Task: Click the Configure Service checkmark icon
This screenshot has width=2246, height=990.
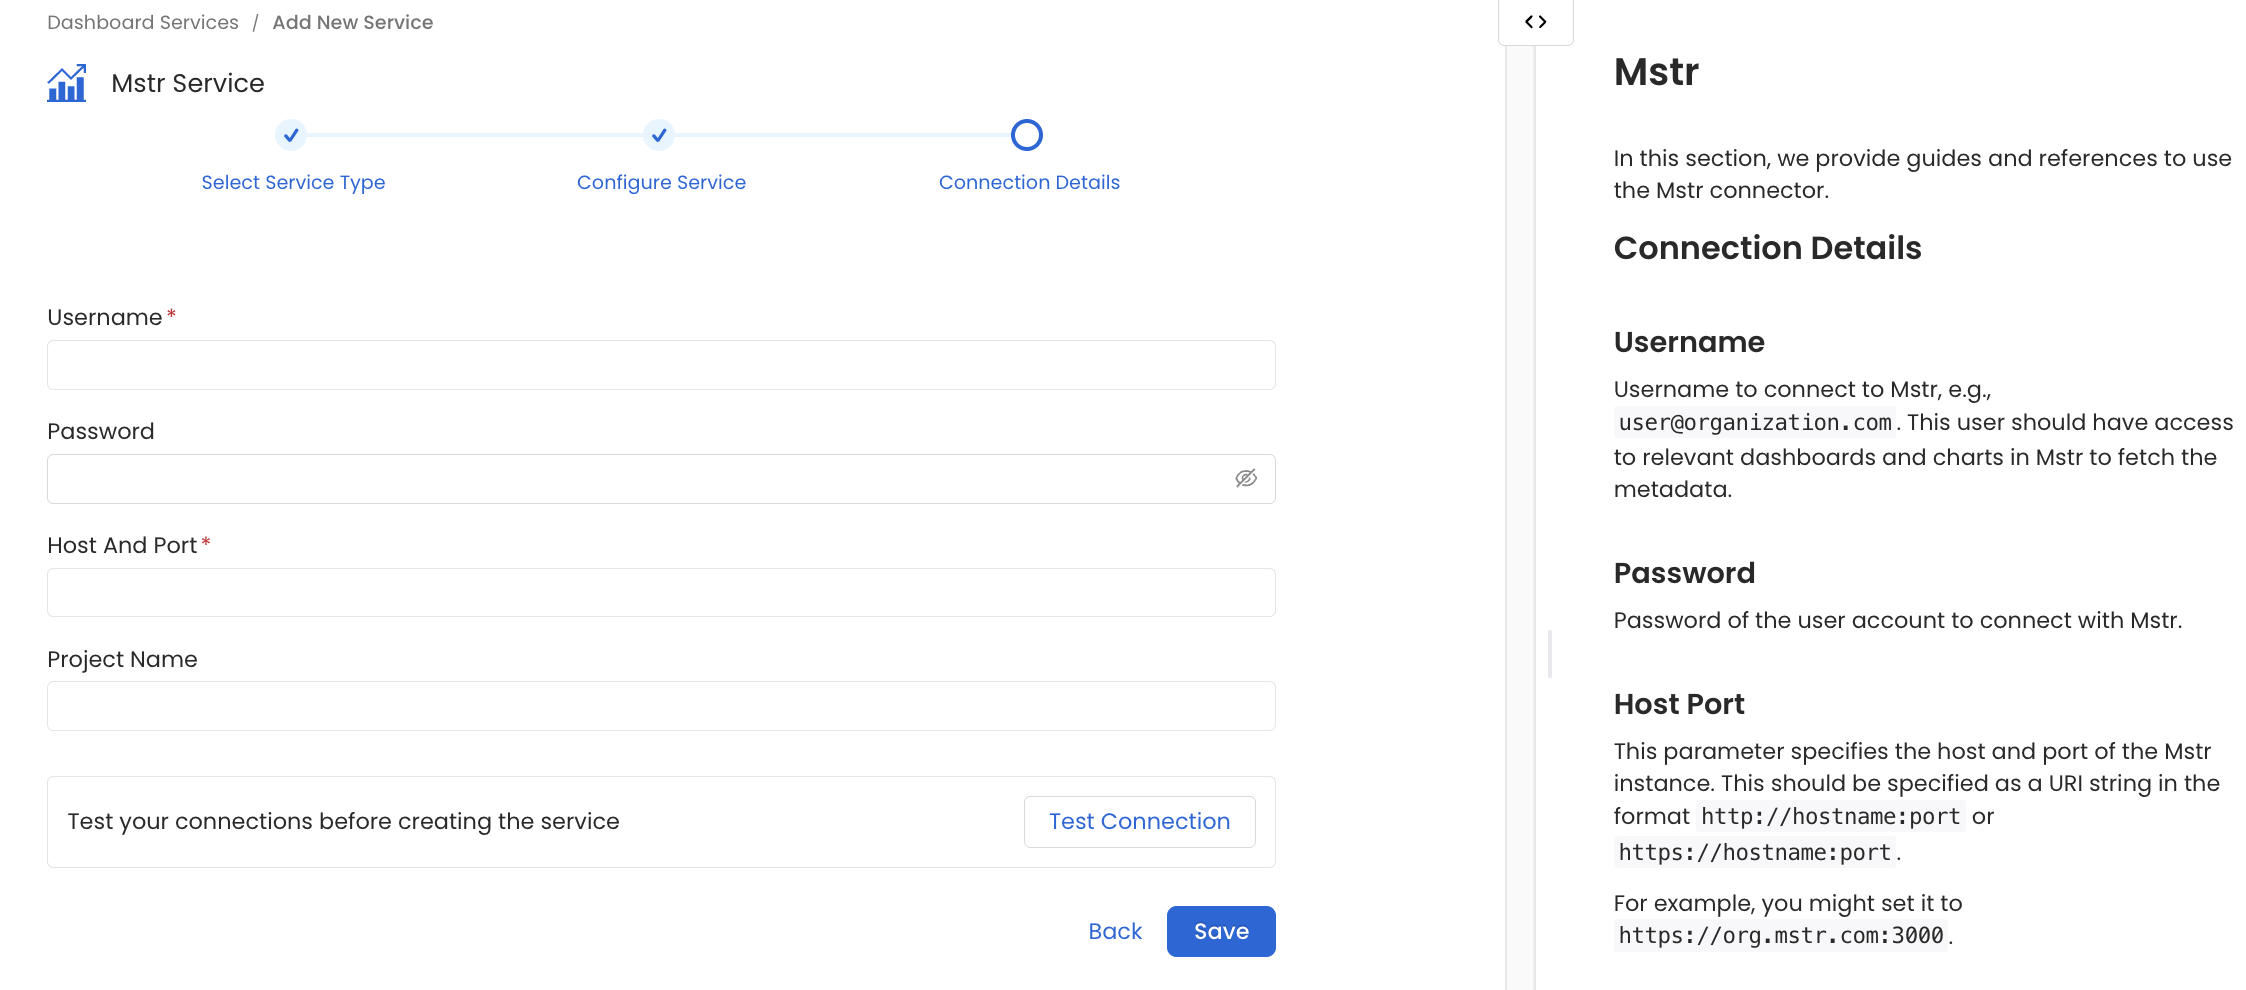Action: 659,135
